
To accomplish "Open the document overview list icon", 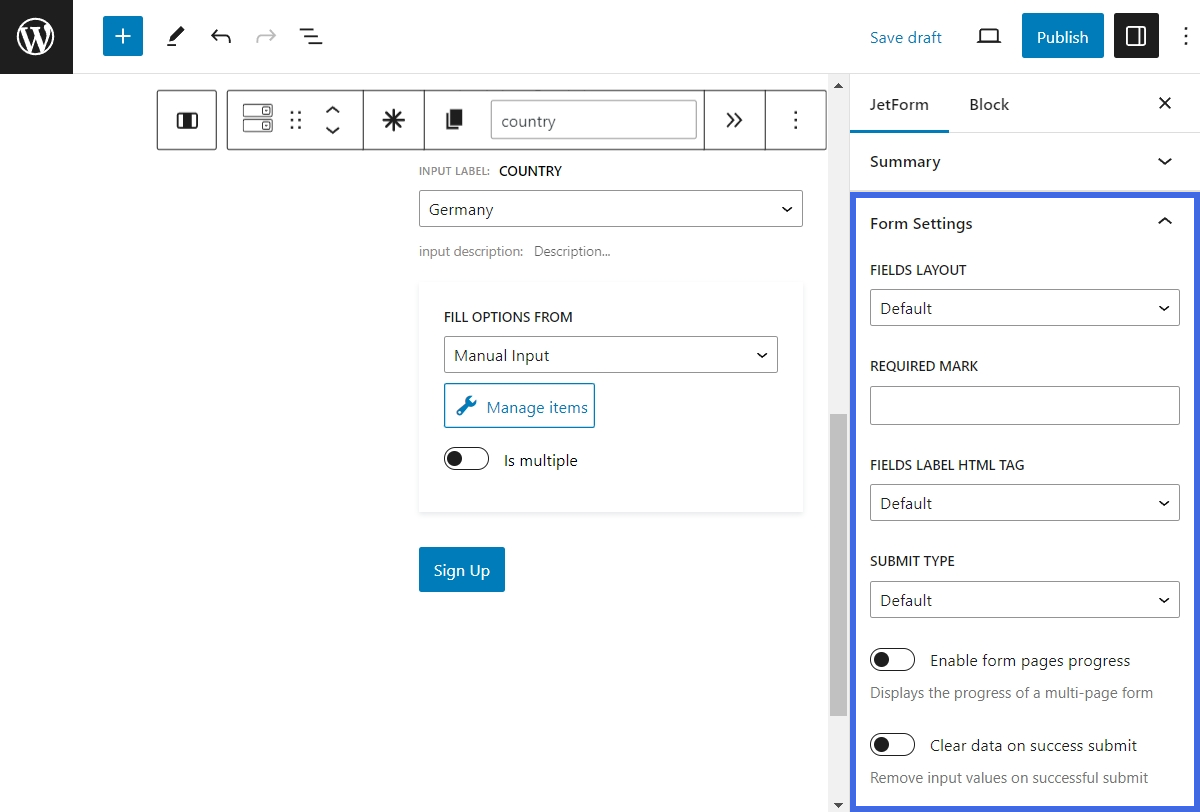I will (310, 37).
